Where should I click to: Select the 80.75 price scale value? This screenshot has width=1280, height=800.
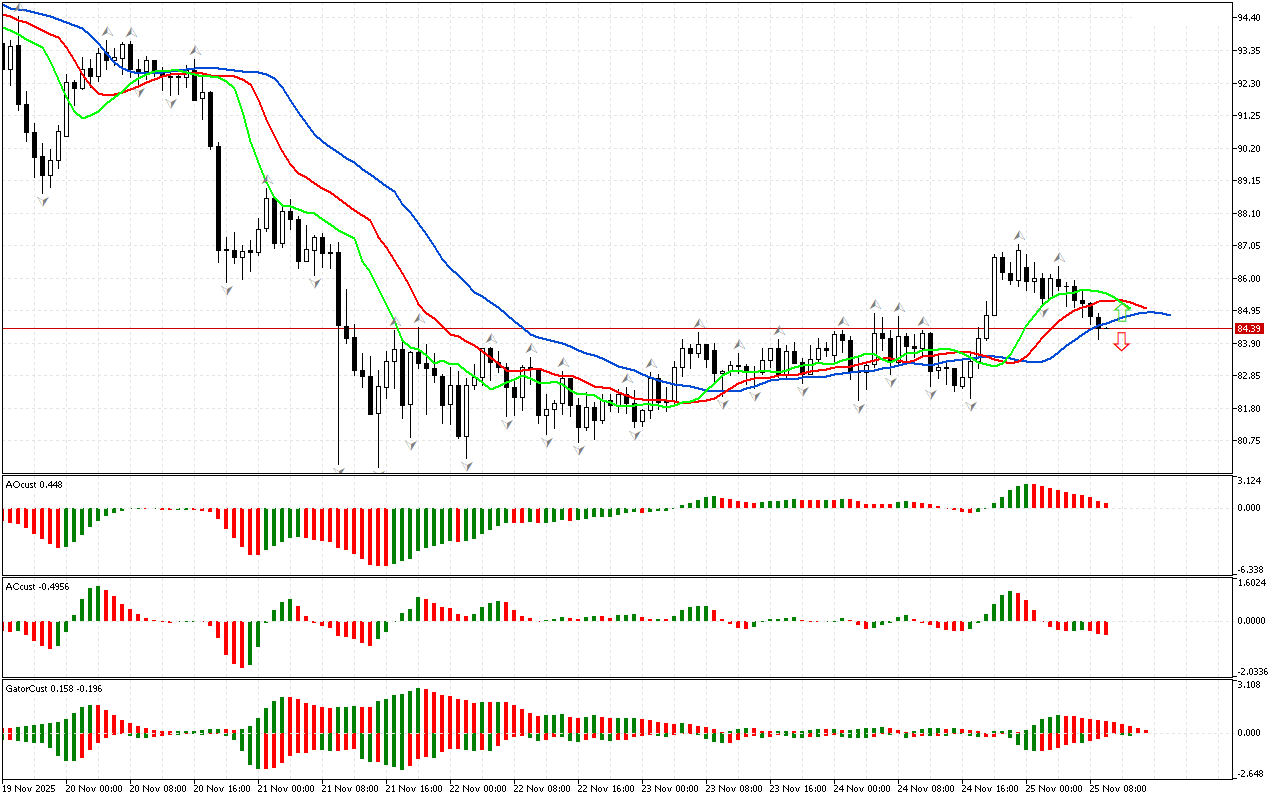pos(1246,441)
